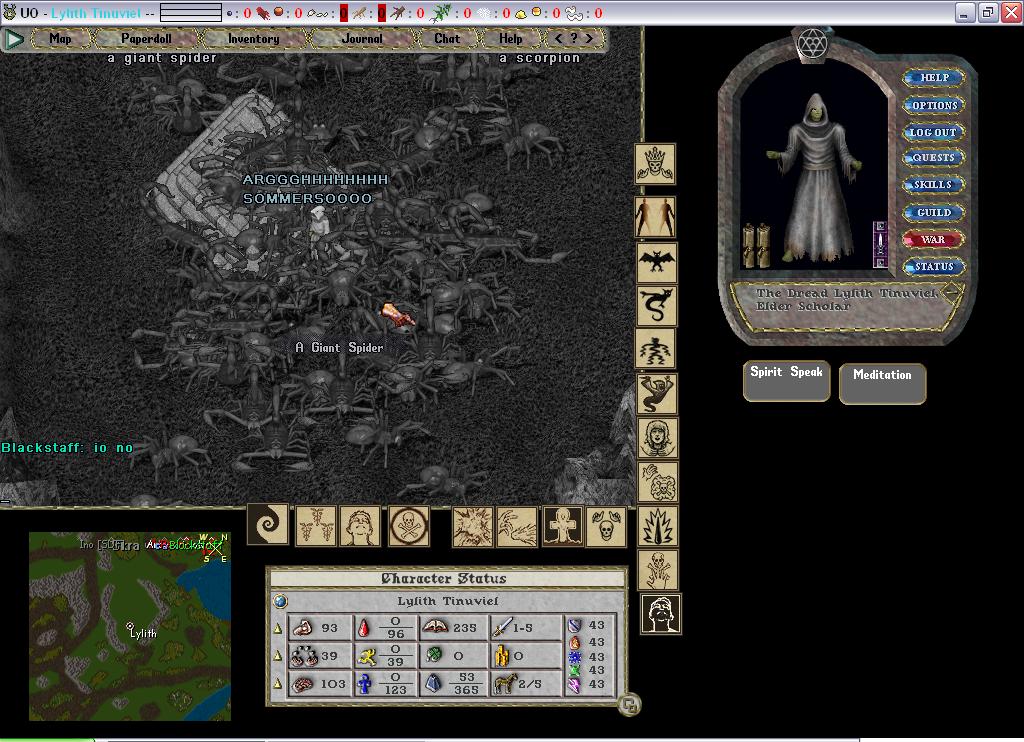Select the upturned face icon with dark border

point(661,614)
